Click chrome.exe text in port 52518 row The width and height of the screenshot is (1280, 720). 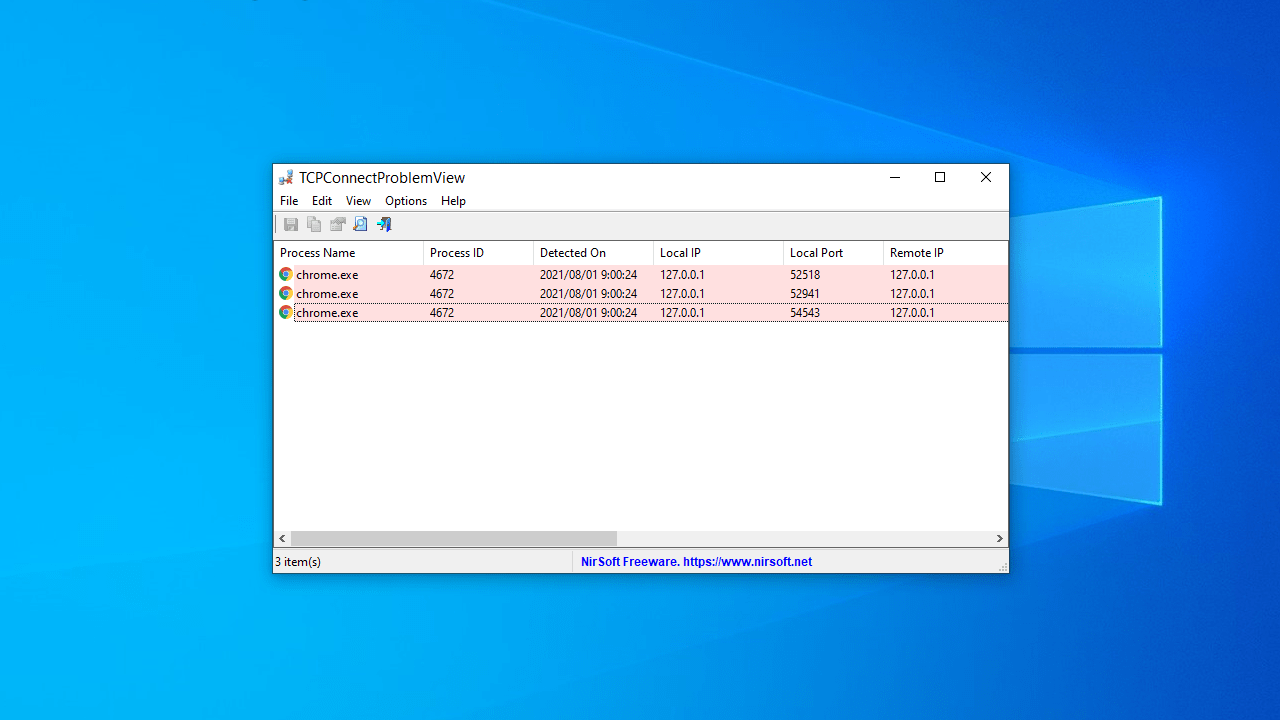[327, 274]
